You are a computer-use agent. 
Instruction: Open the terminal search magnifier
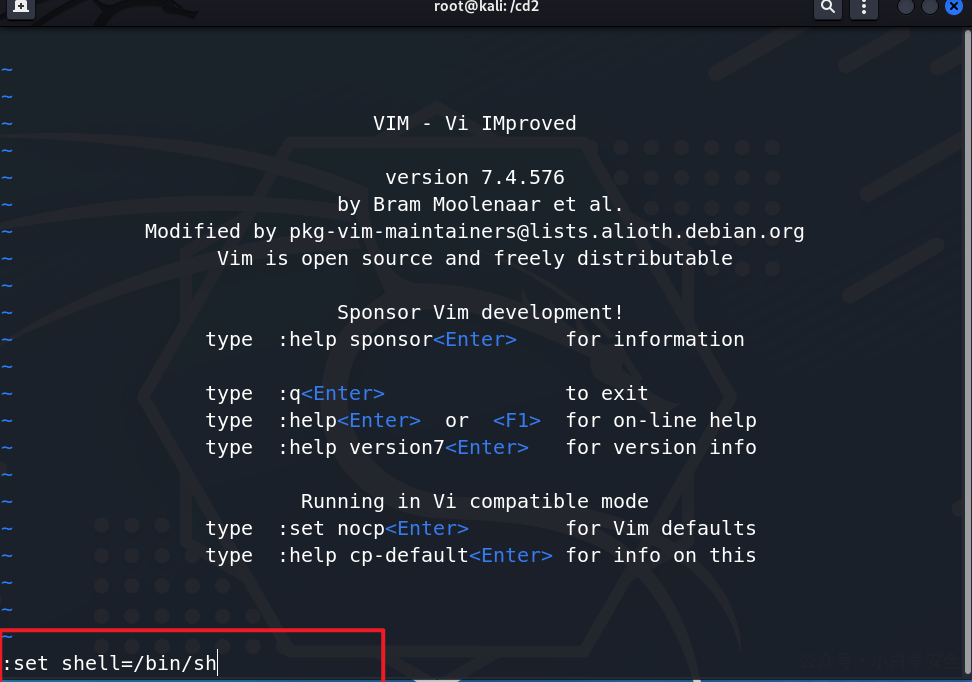pos(828,7)
